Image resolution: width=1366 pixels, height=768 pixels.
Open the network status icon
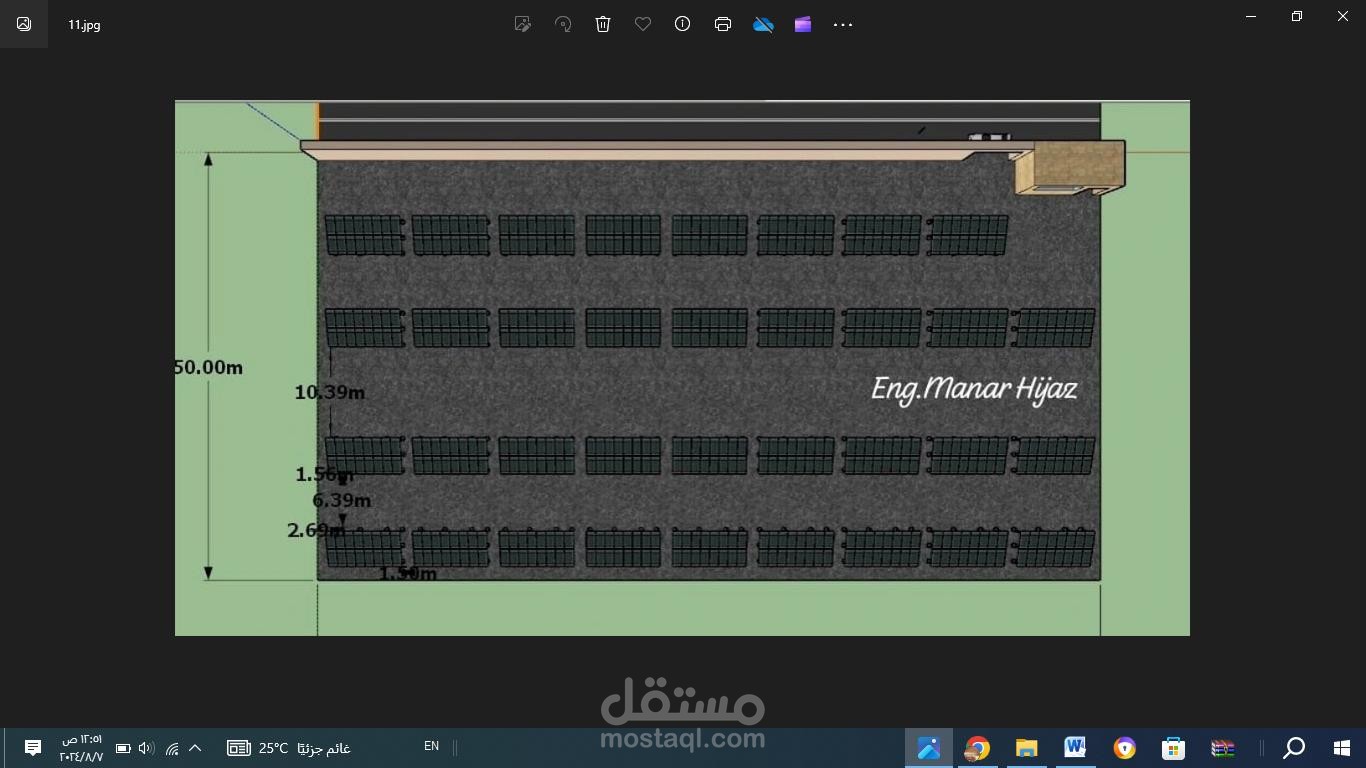click(172, 748)
